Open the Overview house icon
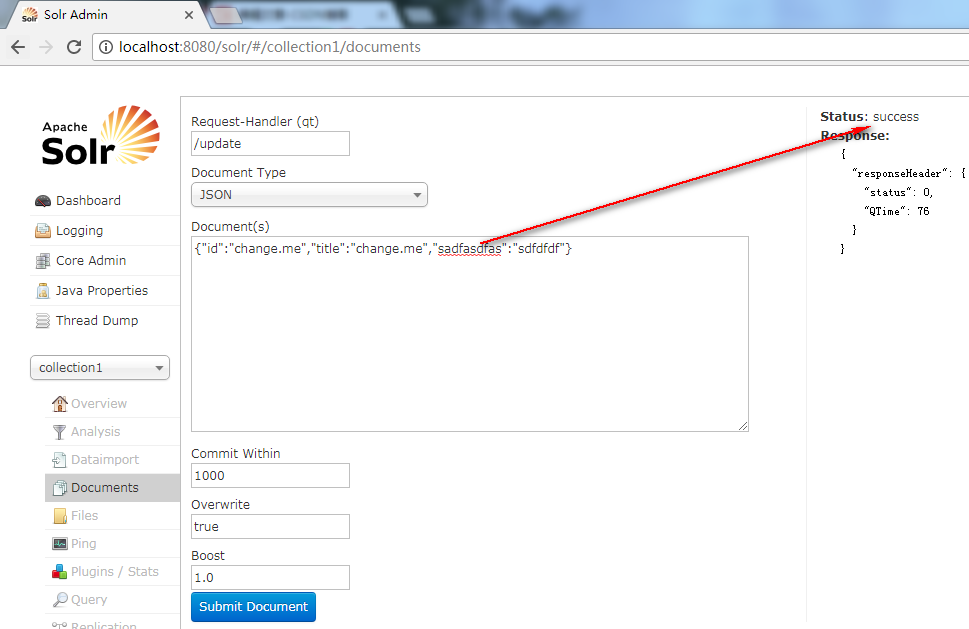969x629 pixels. pyautogui.click(x=59, y=403)
